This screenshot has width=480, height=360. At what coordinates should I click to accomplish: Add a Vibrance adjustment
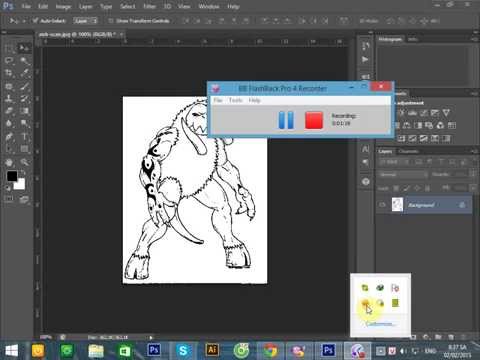click(446, 113)
